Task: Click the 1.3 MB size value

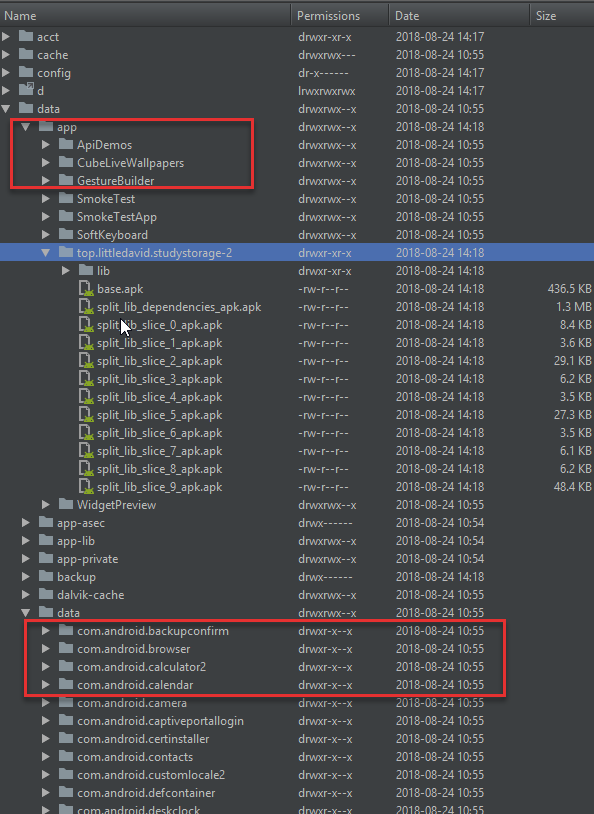Action: click(574, 307)
